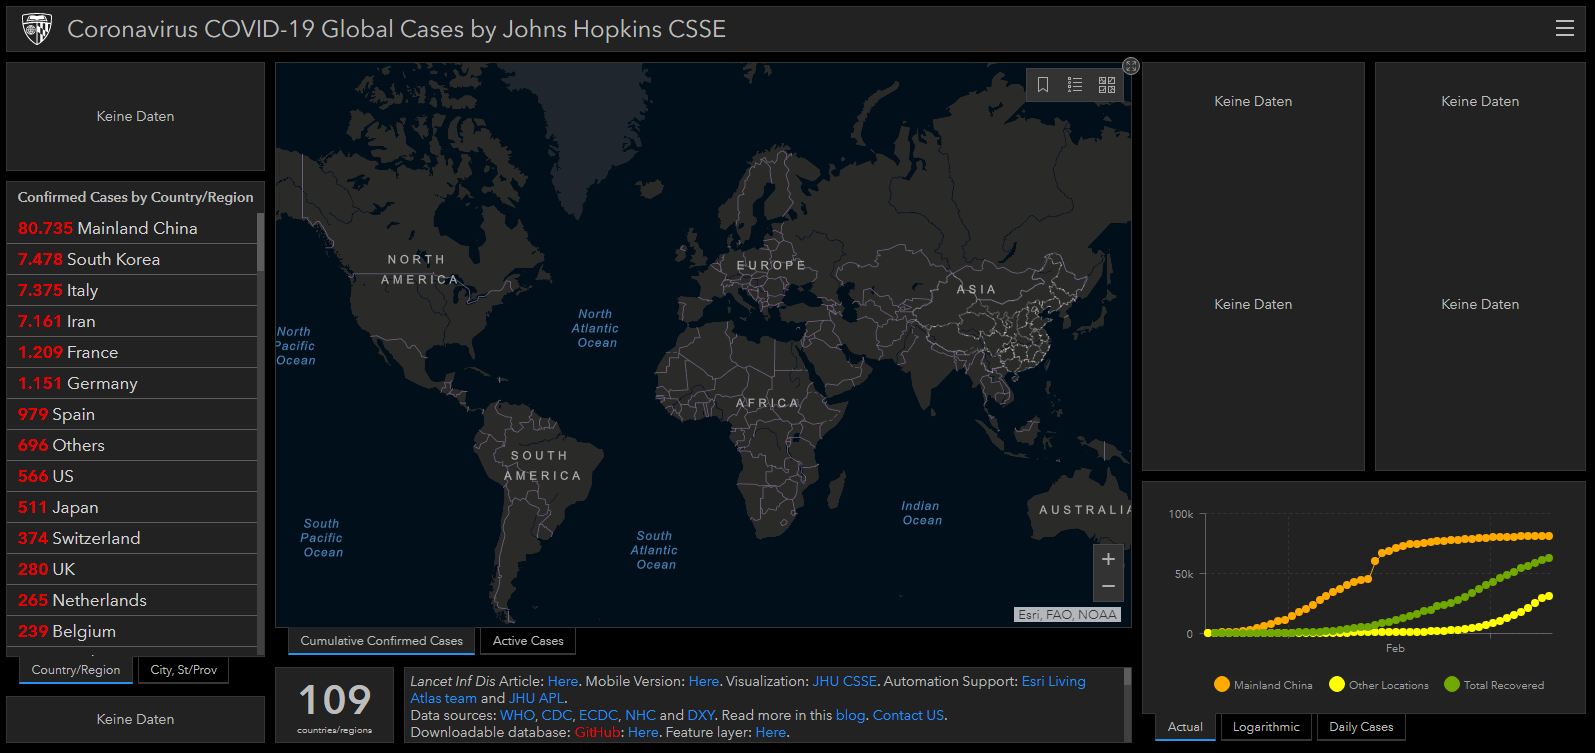Select Netherlands row in country list
This screenshot has width=1595, height=753.
click(132, 600)
